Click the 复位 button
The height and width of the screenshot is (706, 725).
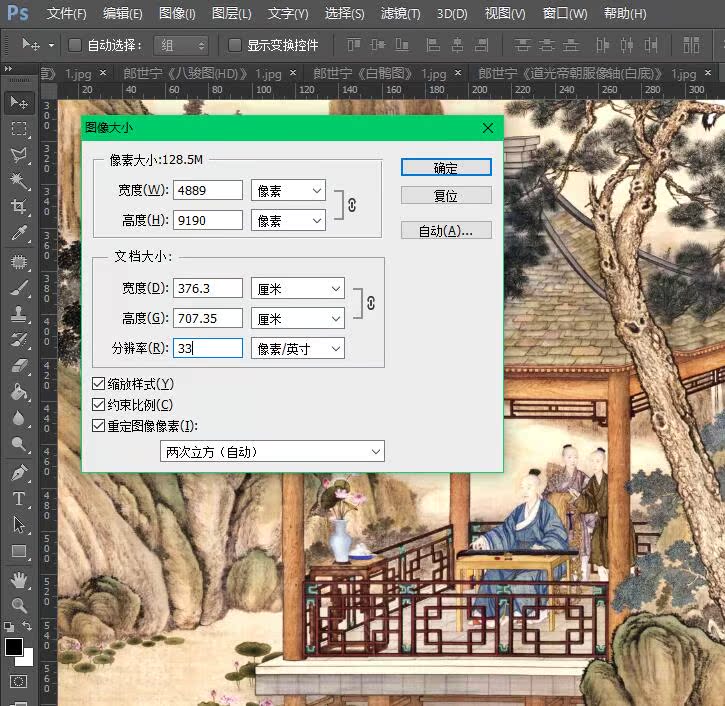tap(446, 196)
